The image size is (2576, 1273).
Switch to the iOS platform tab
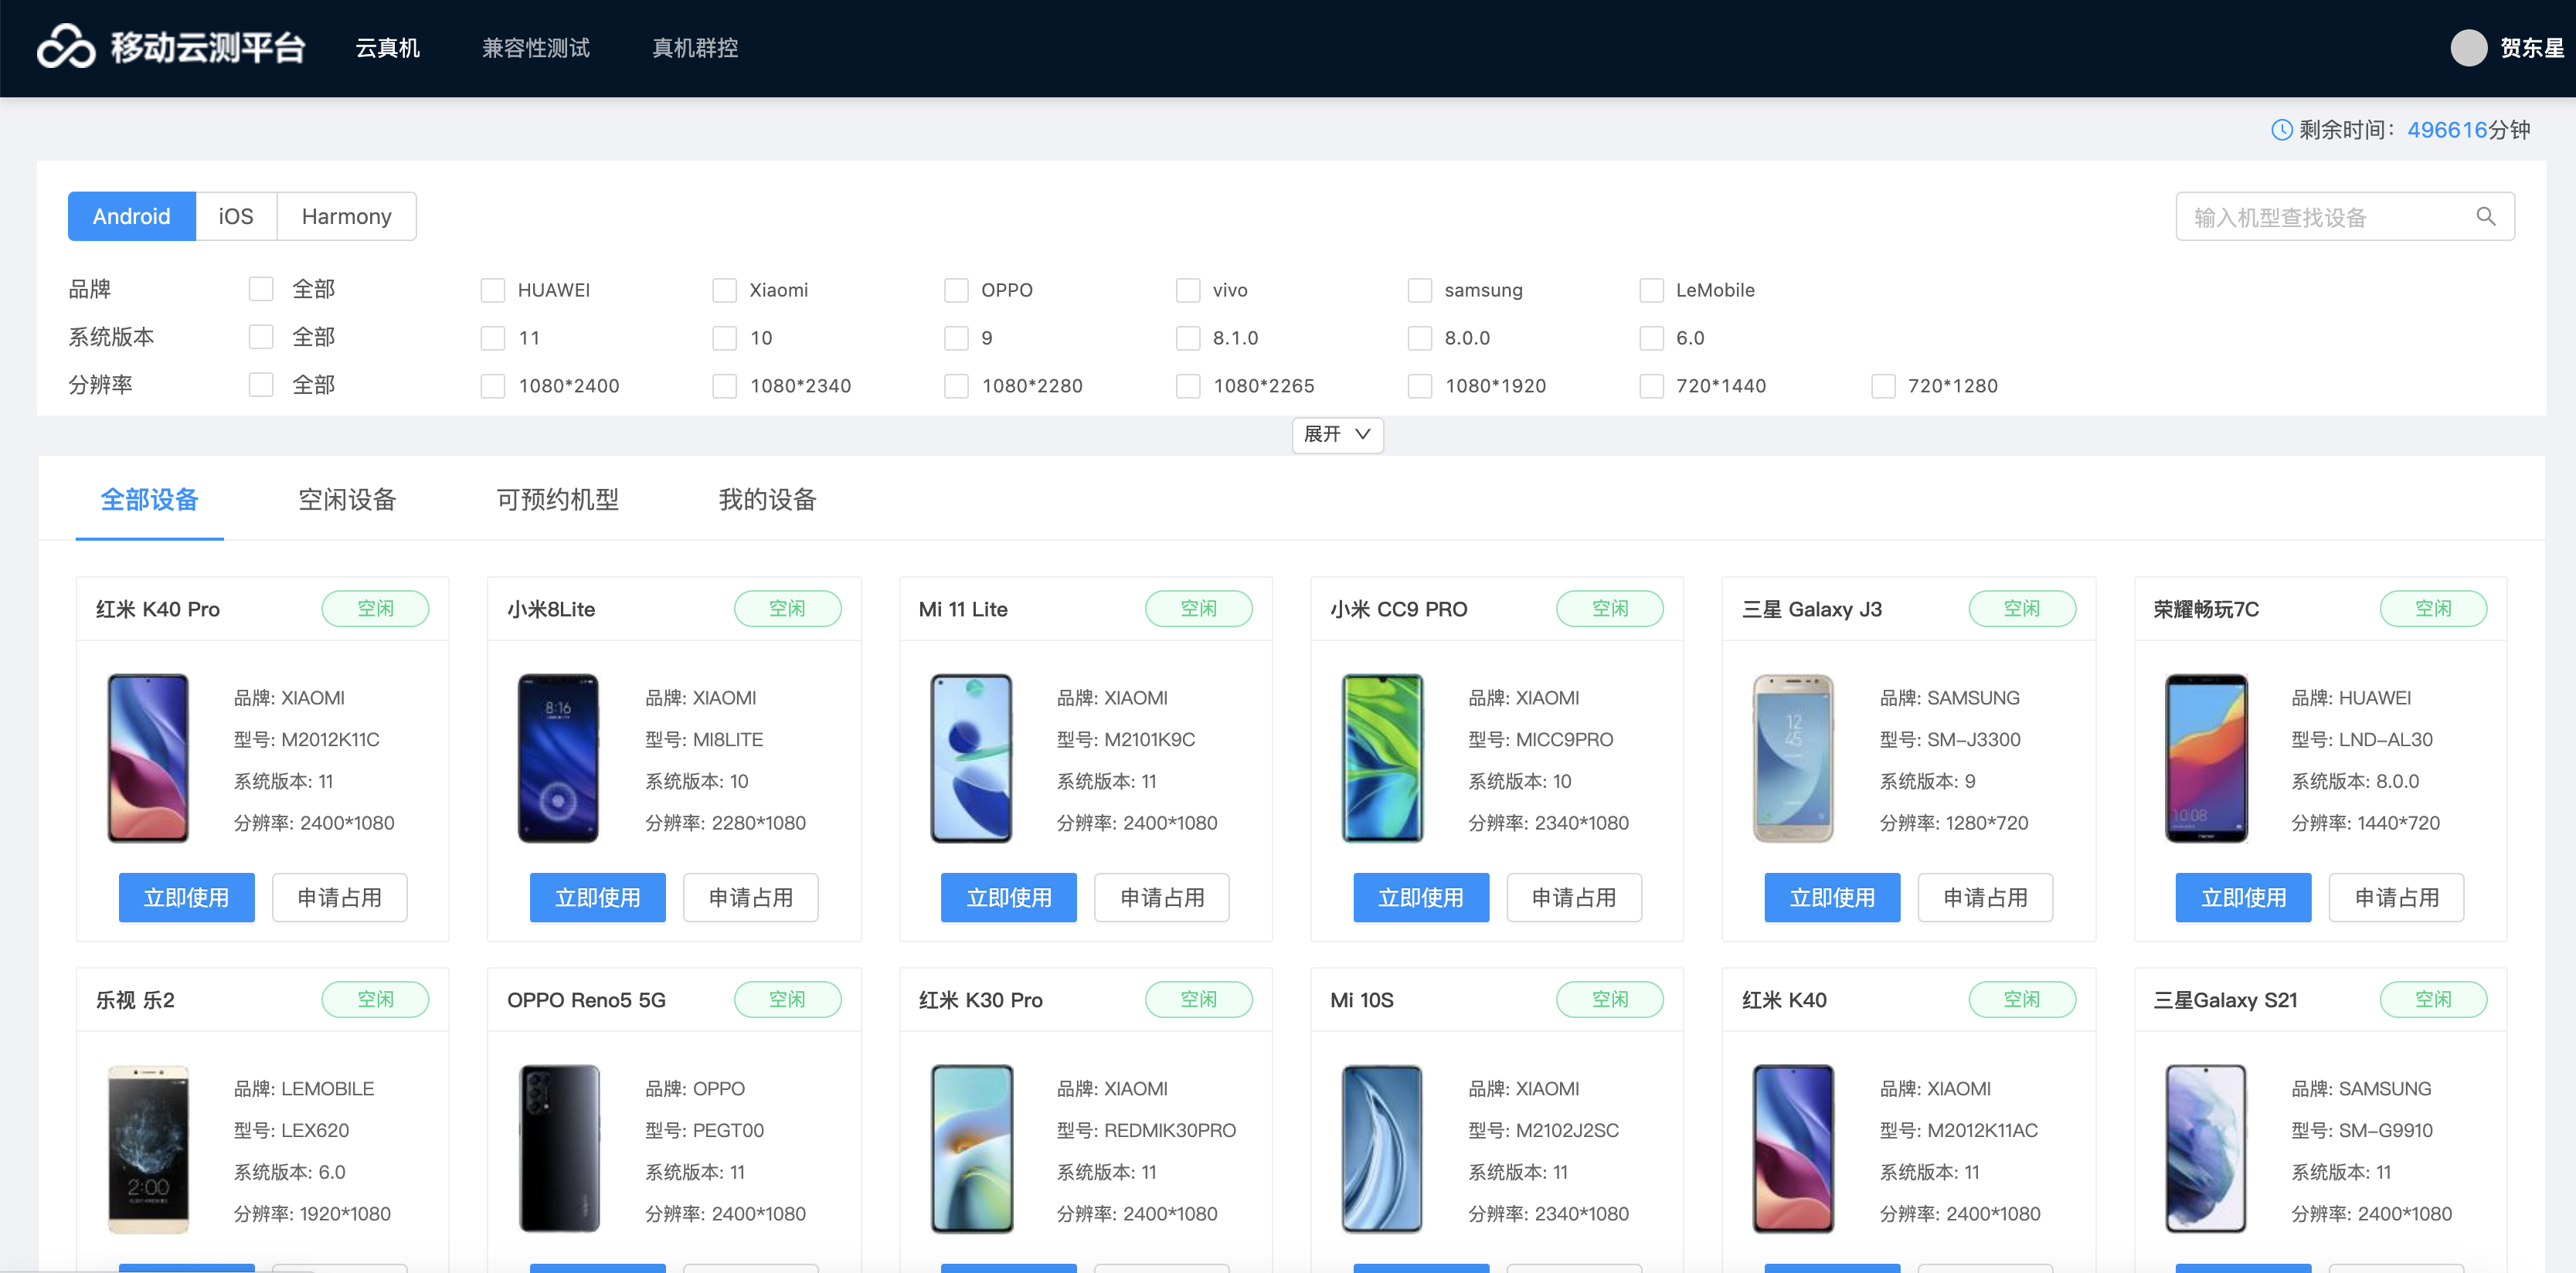pos(236,216)
